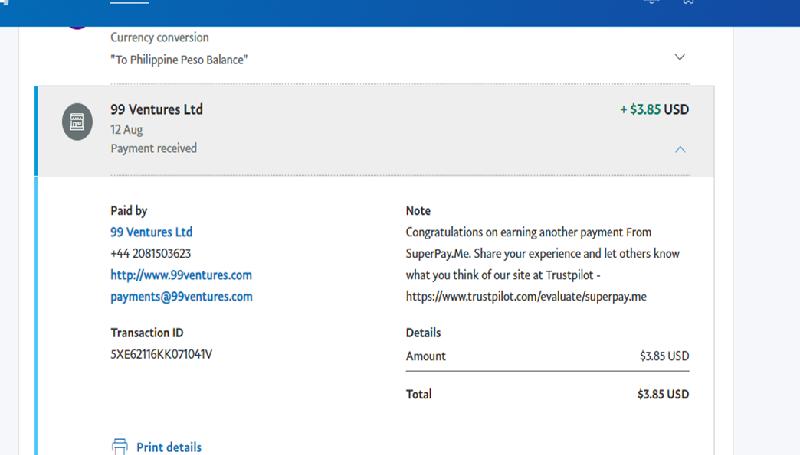
Task: Click the Currency conversion label
Action: coord(160,37)
